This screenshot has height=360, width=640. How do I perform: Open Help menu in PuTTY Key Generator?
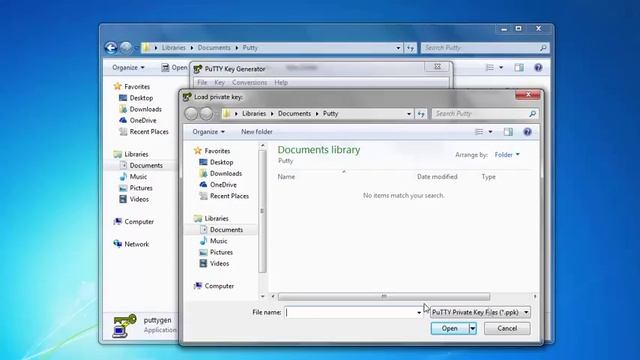[x=281, y=82]
